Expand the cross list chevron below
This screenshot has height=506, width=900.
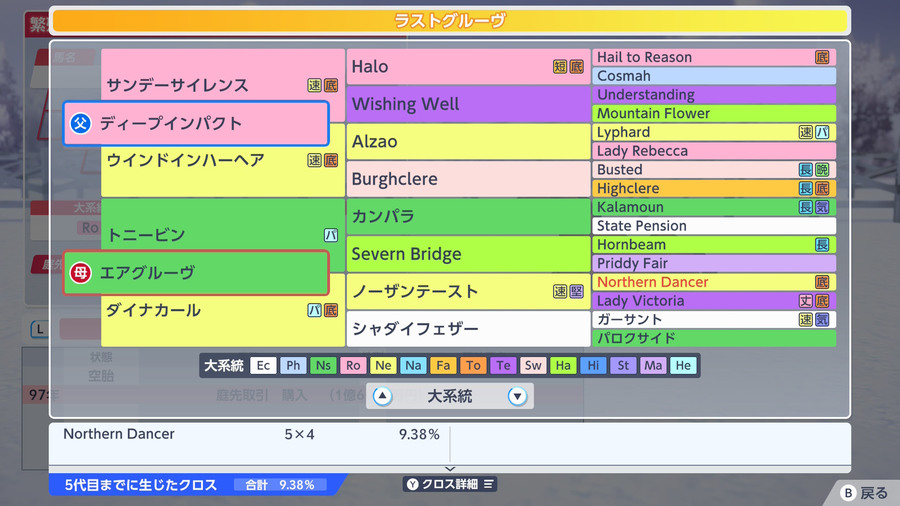tap(450, 469)
